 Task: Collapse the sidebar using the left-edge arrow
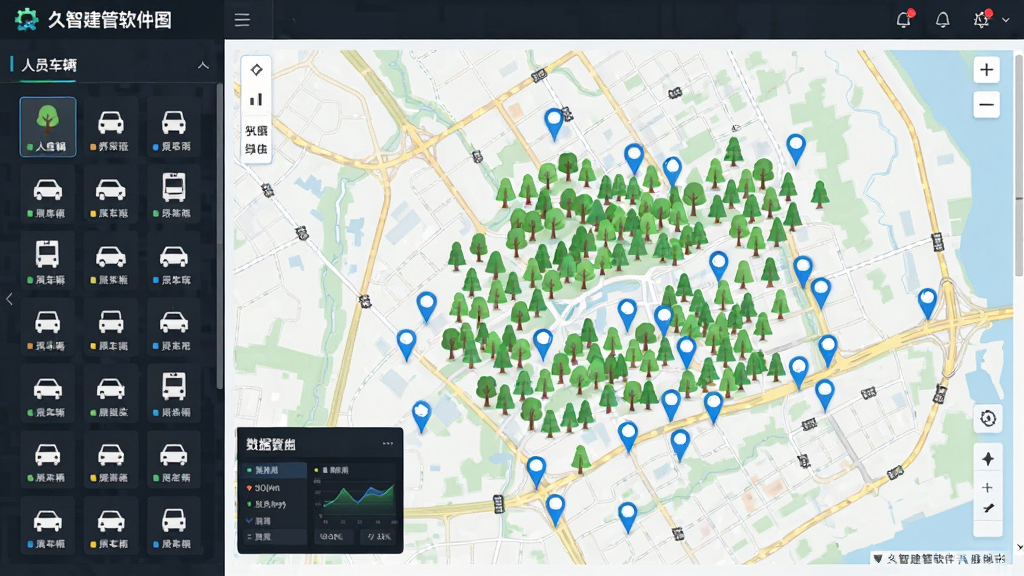[x=9, y=299]
